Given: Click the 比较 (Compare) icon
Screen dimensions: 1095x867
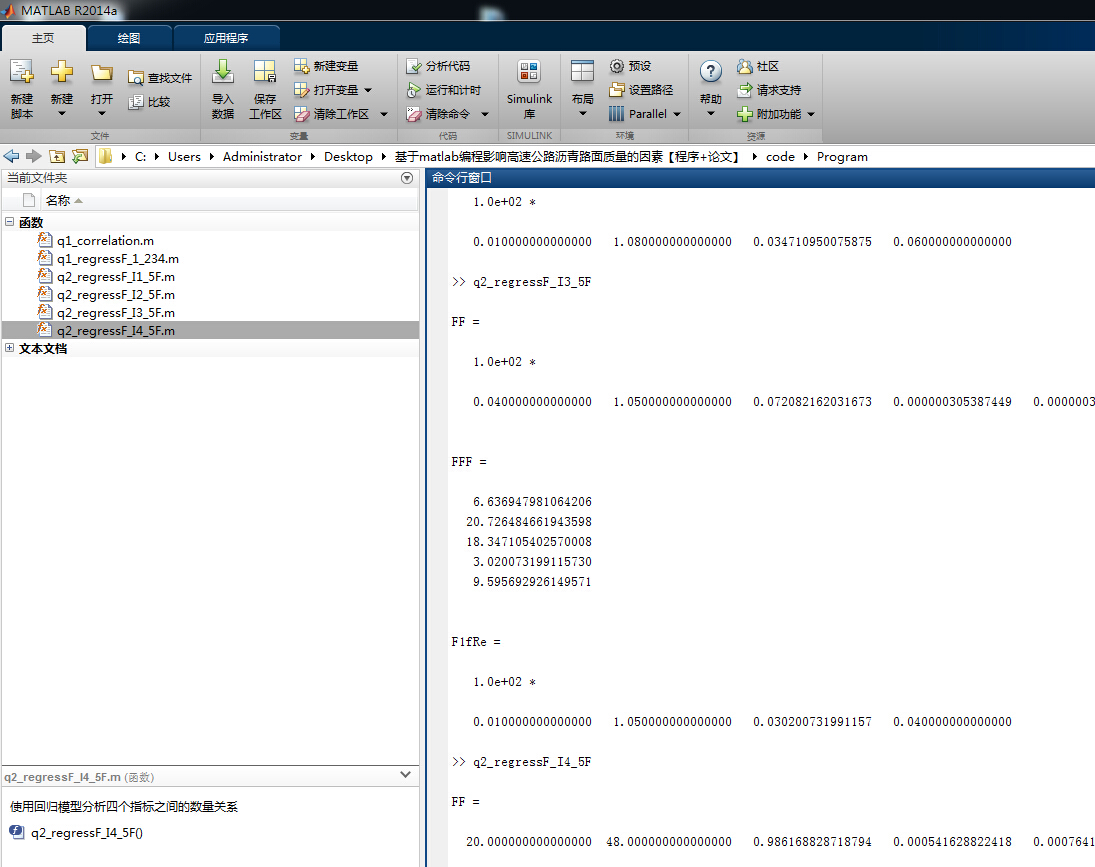Looking at the screenshot, I should click(x=135, y=102).
